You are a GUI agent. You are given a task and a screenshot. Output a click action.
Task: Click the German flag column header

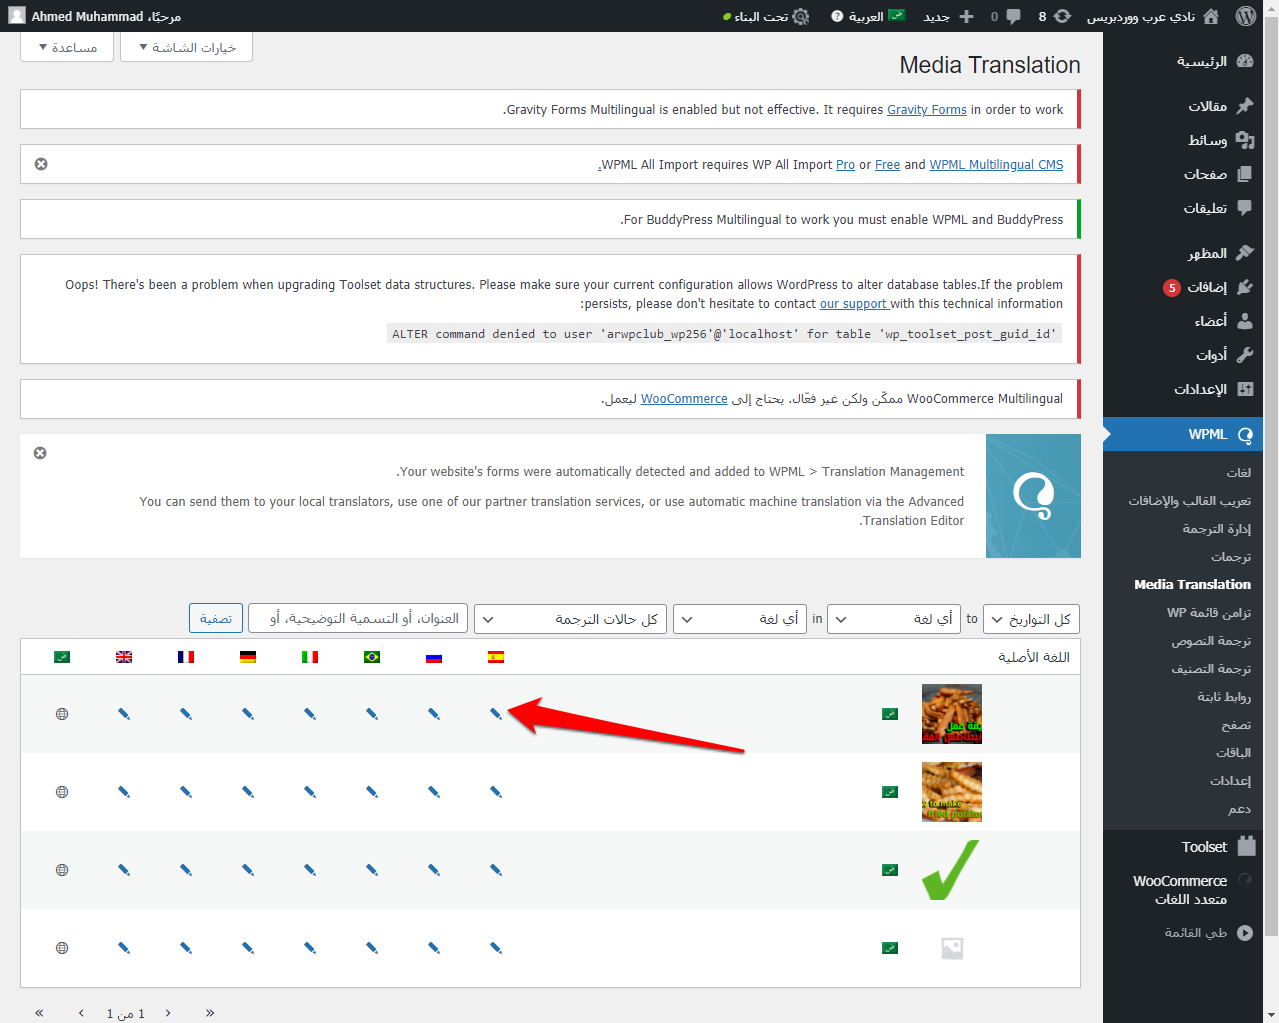[x=248, y=657]
